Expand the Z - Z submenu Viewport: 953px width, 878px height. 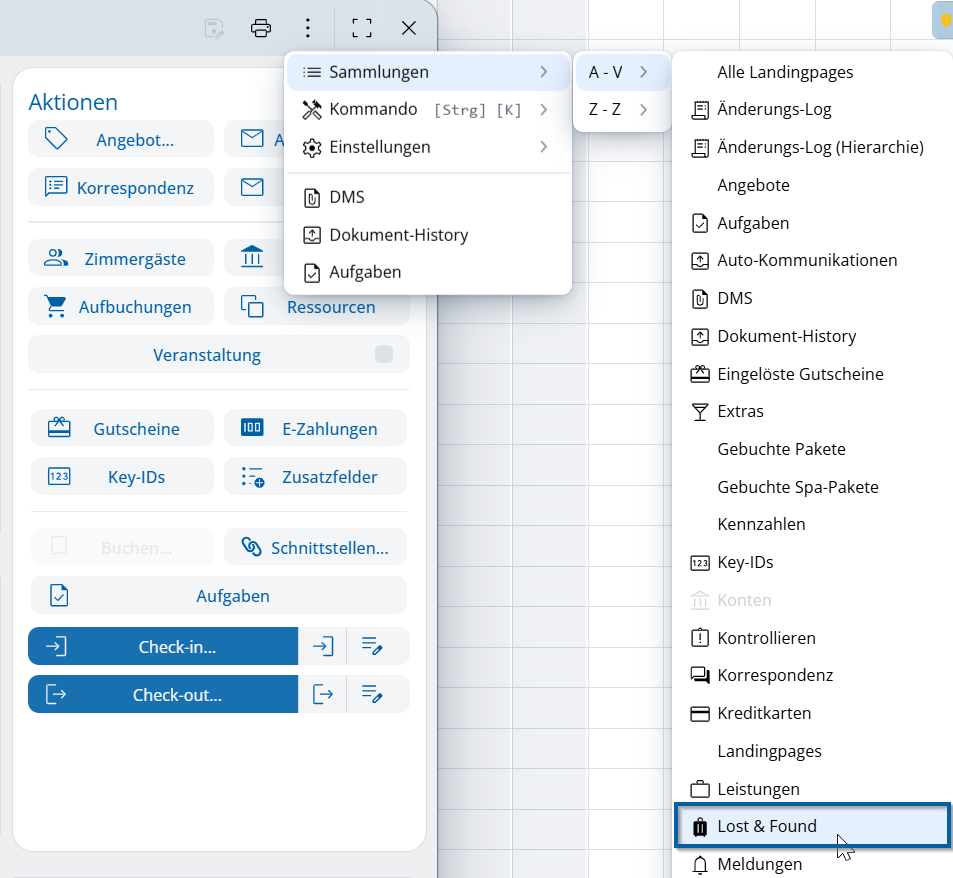click(620, 109)
